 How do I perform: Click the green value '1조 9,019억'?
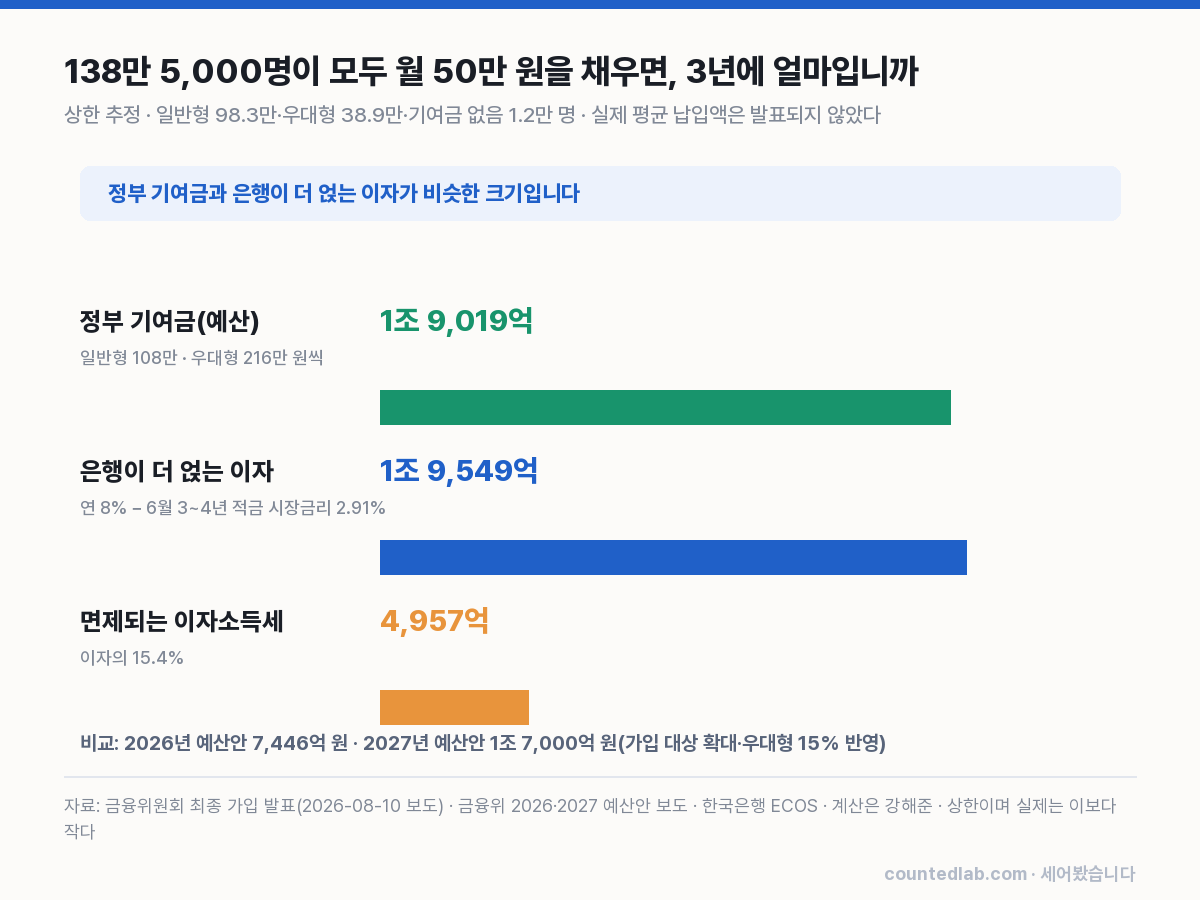coord(456,321)
